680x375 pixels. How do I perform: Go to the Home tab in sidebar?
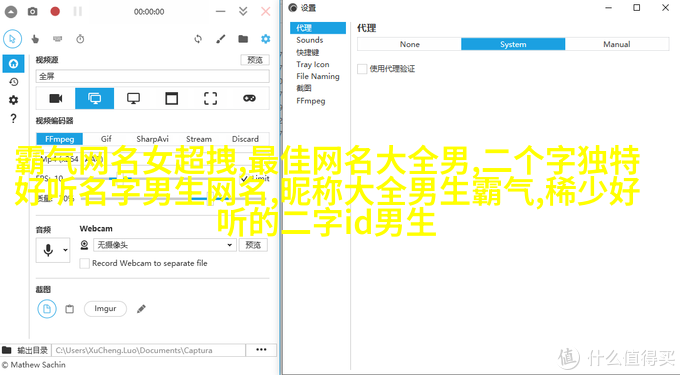(x=13, y=64)
